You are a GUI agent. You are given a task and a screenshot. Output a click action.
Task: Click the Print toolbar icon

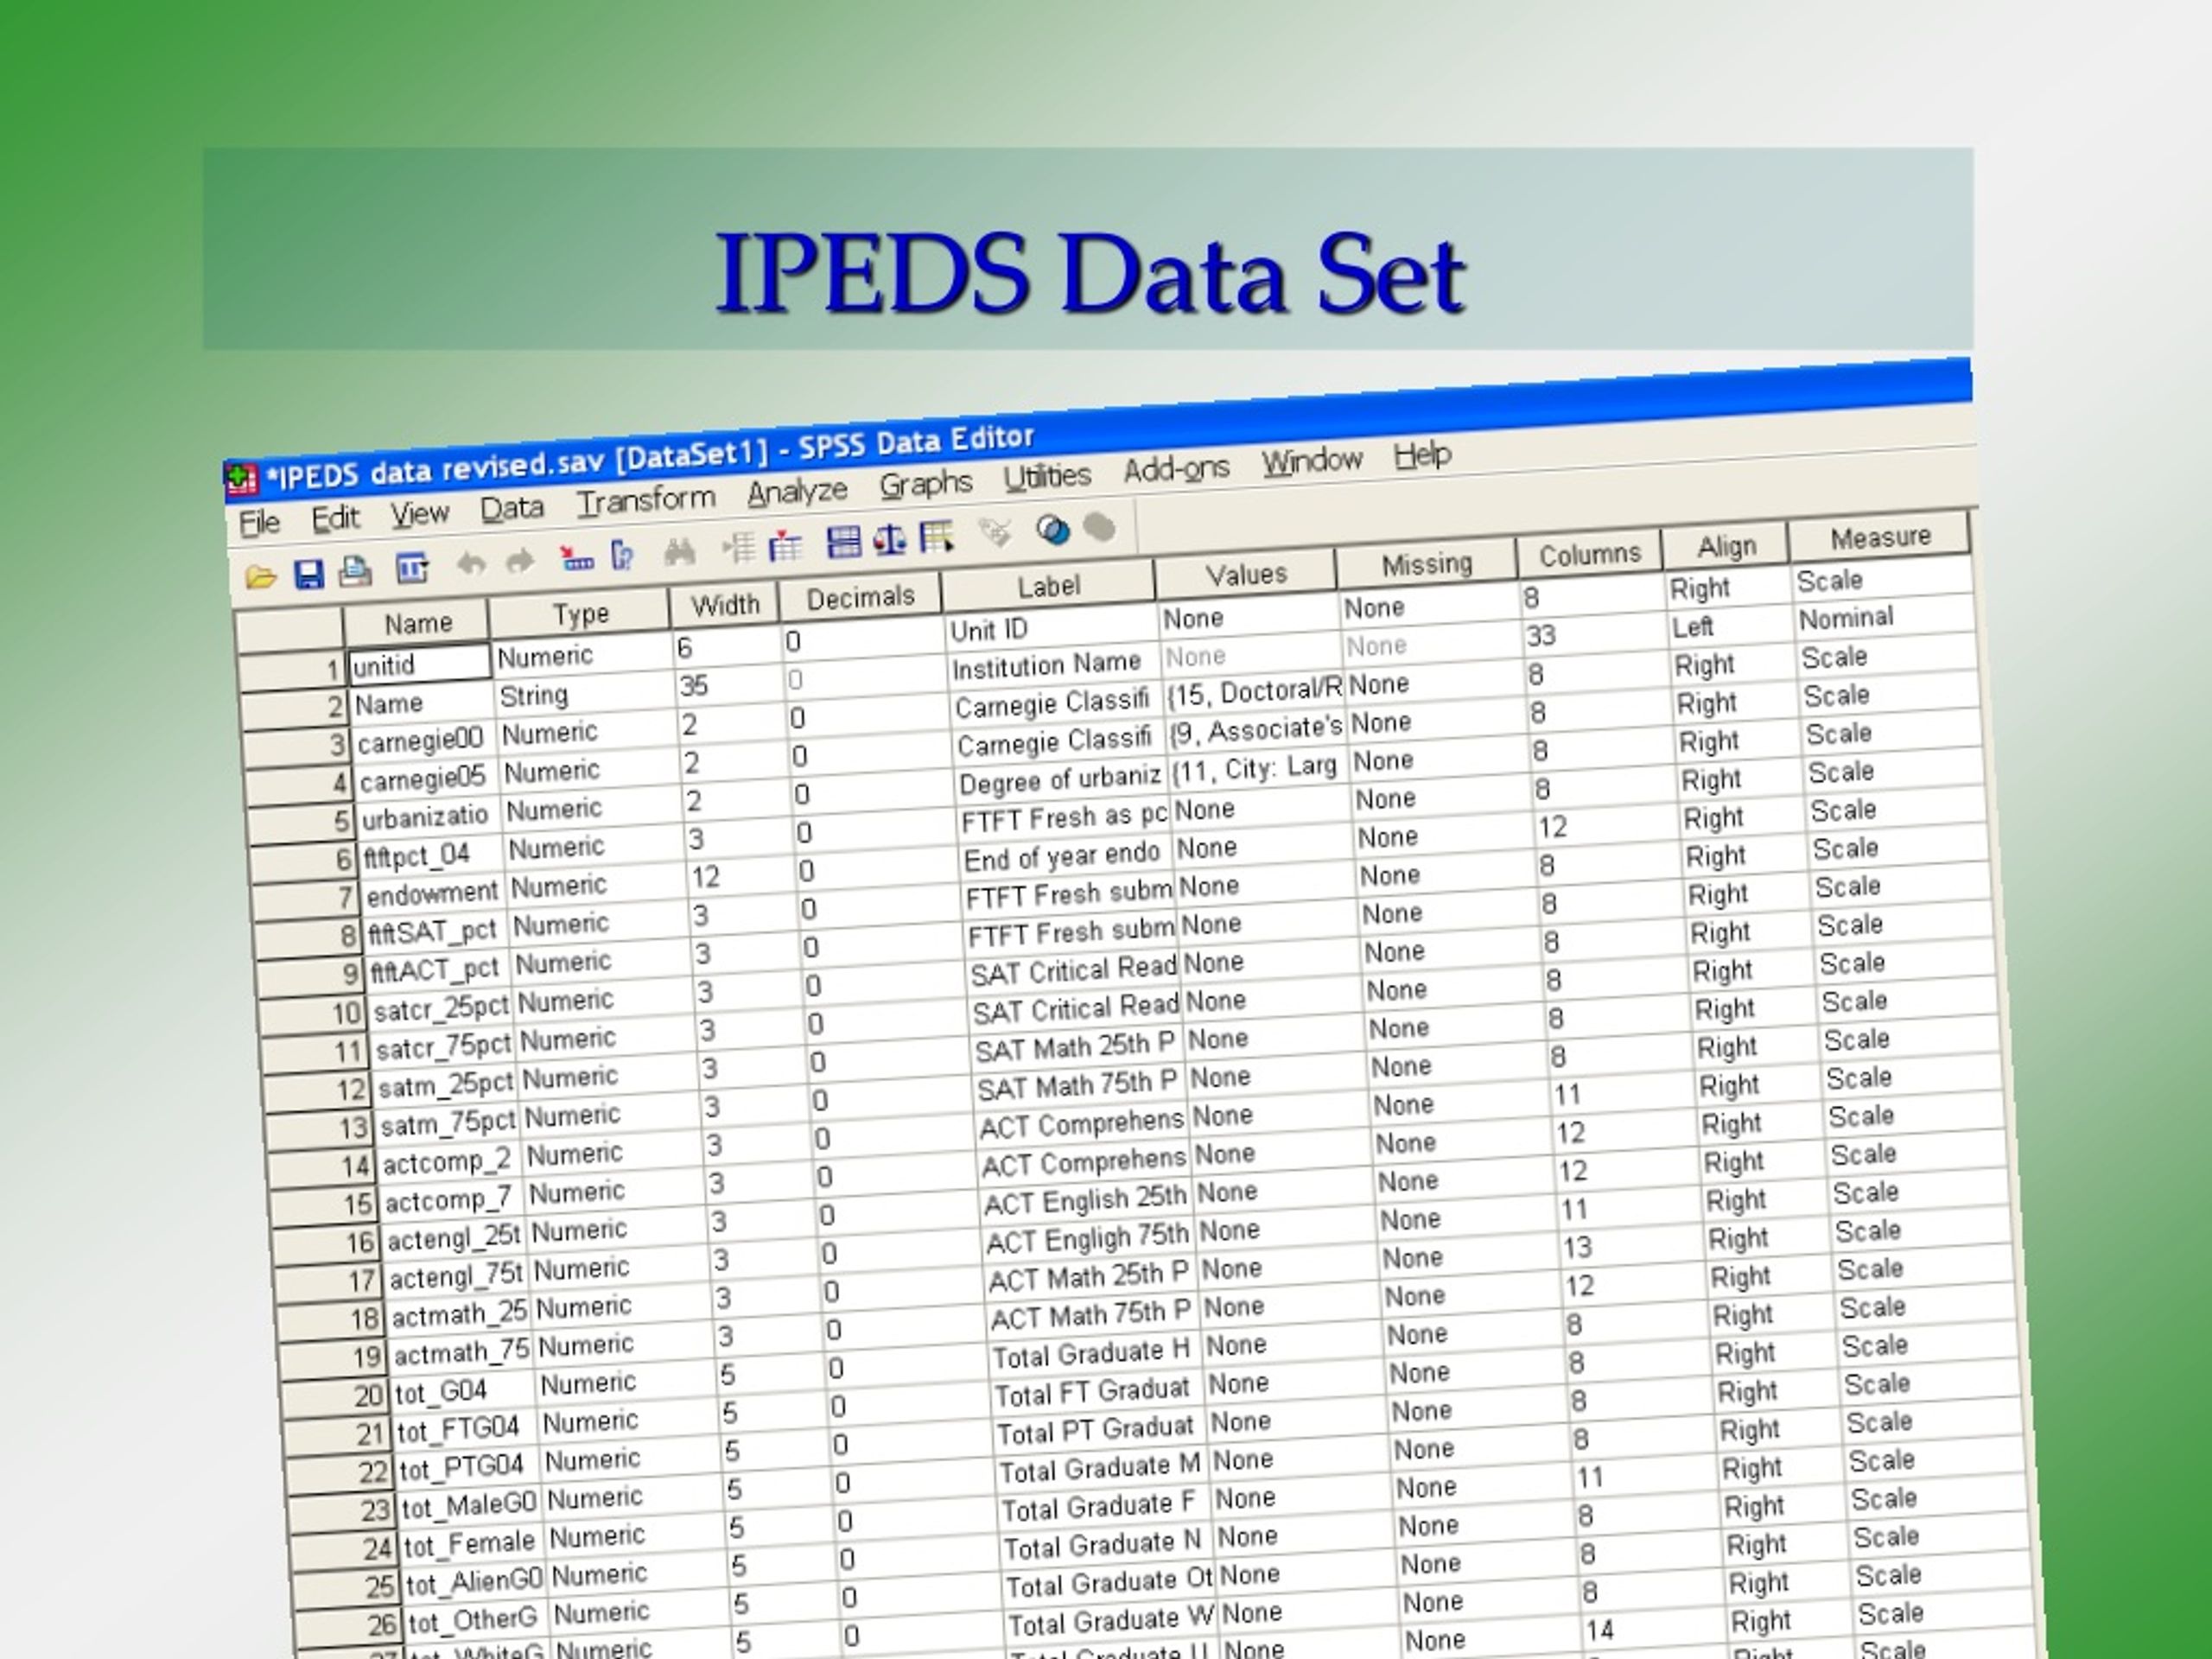[x=355, y=571]
